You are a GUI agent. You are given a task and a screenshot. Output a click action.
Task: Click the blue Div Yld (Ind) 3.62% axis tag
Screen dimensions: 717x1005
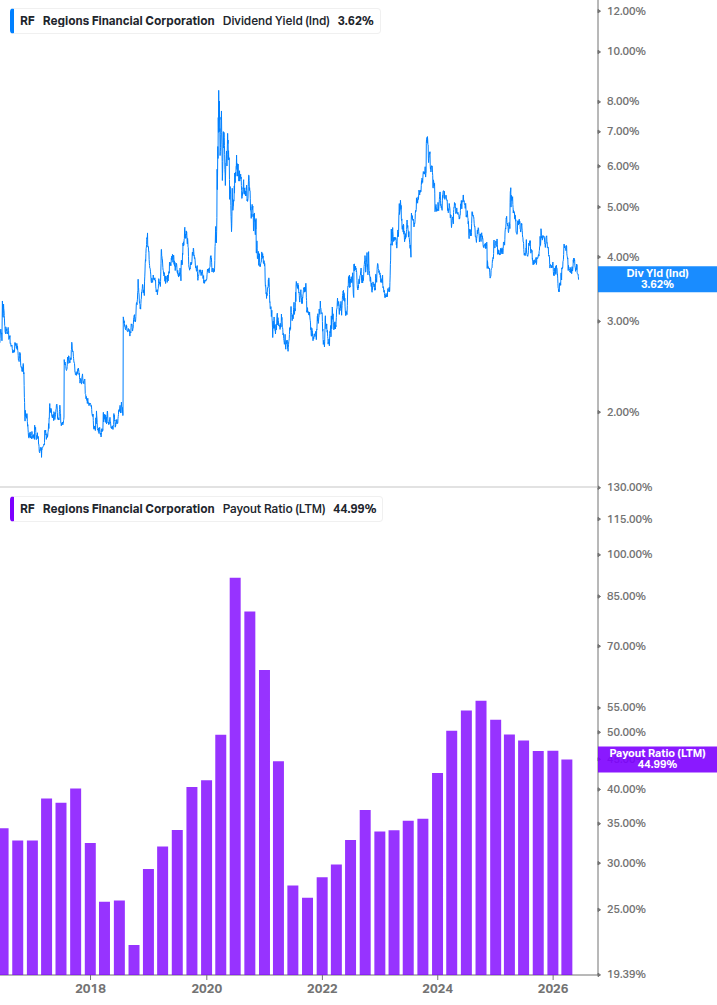coord(657,279)
